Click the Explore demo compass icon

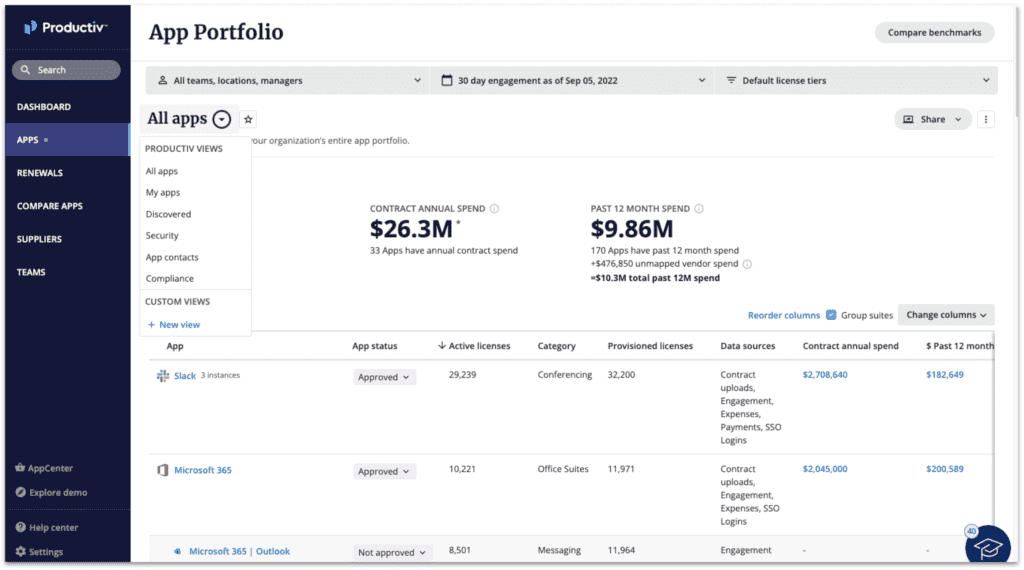click(21, 492)
